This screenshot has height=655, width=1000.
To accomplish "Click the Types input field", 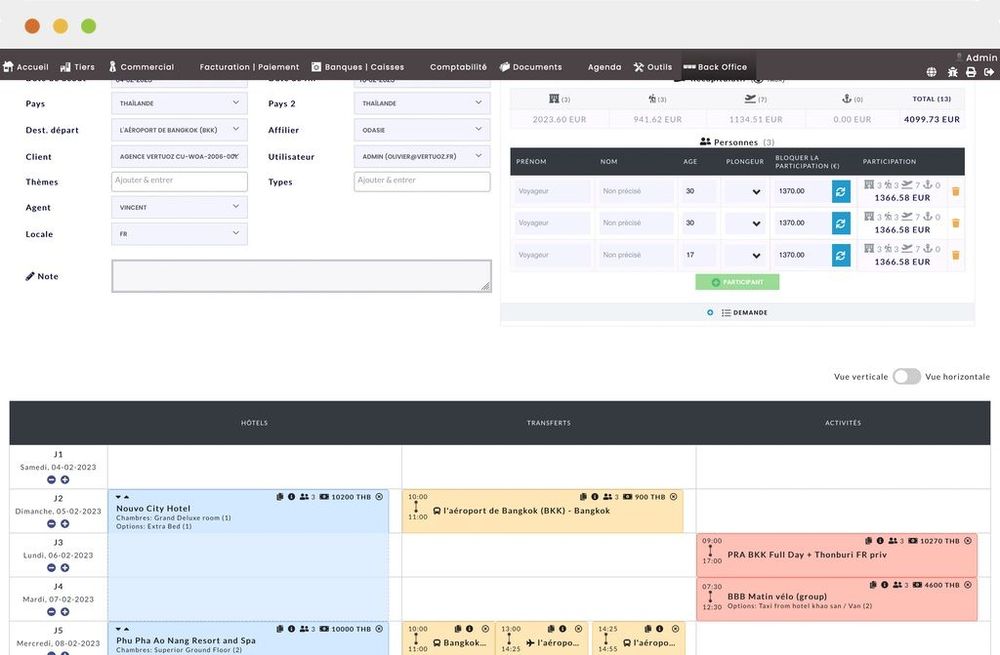I will tap(422, 181).
